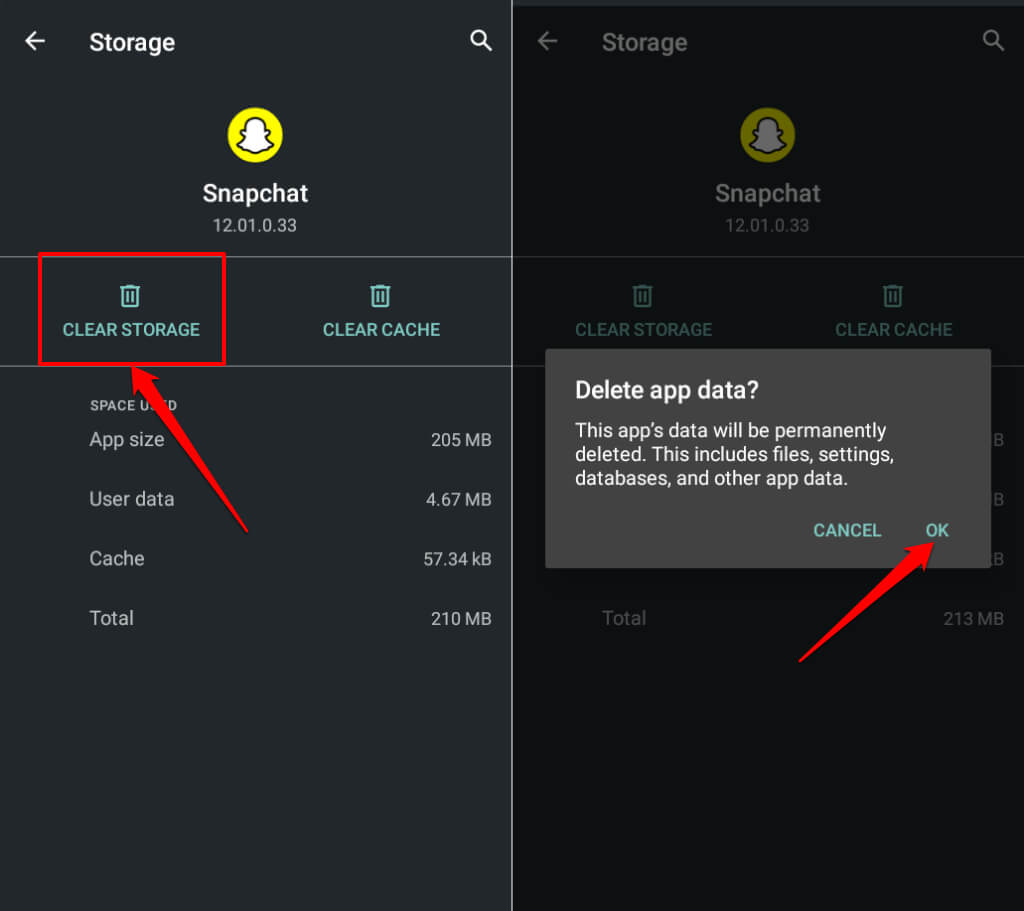The height and width of the screenshot is (911, 1024).
Task: Tap the back arrow on the left Storage screen
Action: [35, 41]
